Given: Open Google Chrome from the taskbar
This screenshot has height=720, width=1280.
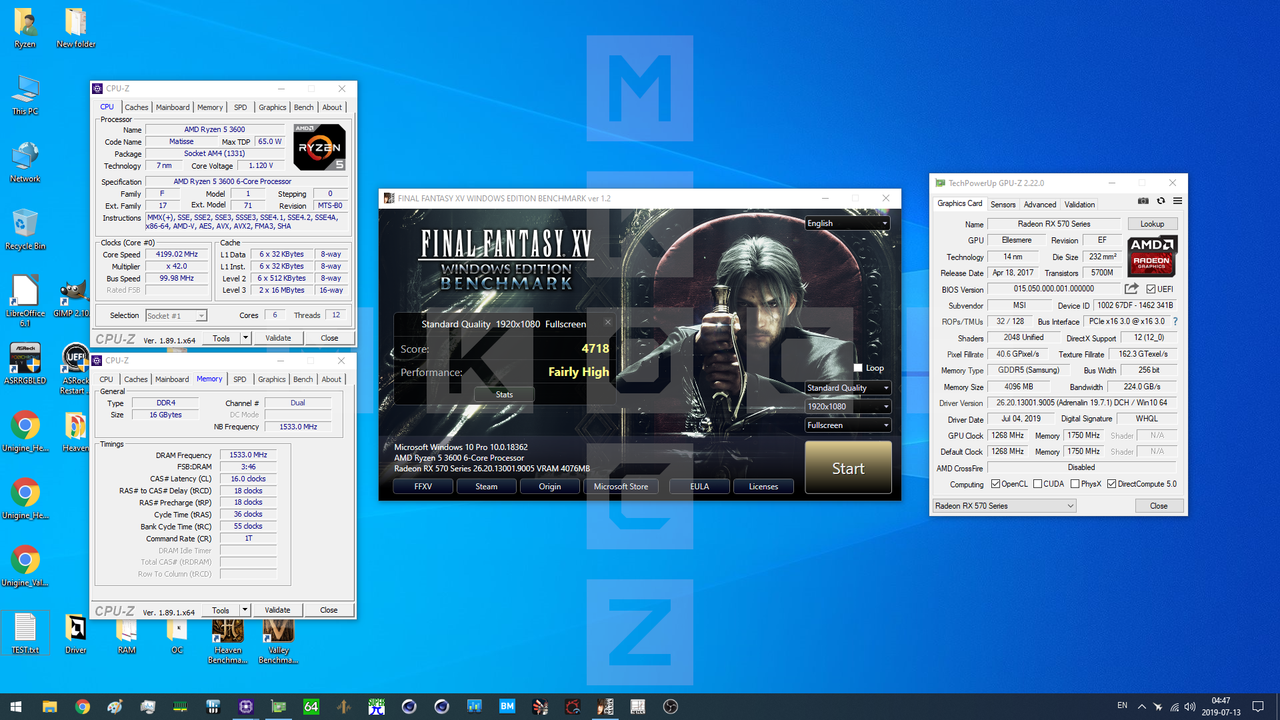Looking at the screenshot, I should tap(83, 707).
